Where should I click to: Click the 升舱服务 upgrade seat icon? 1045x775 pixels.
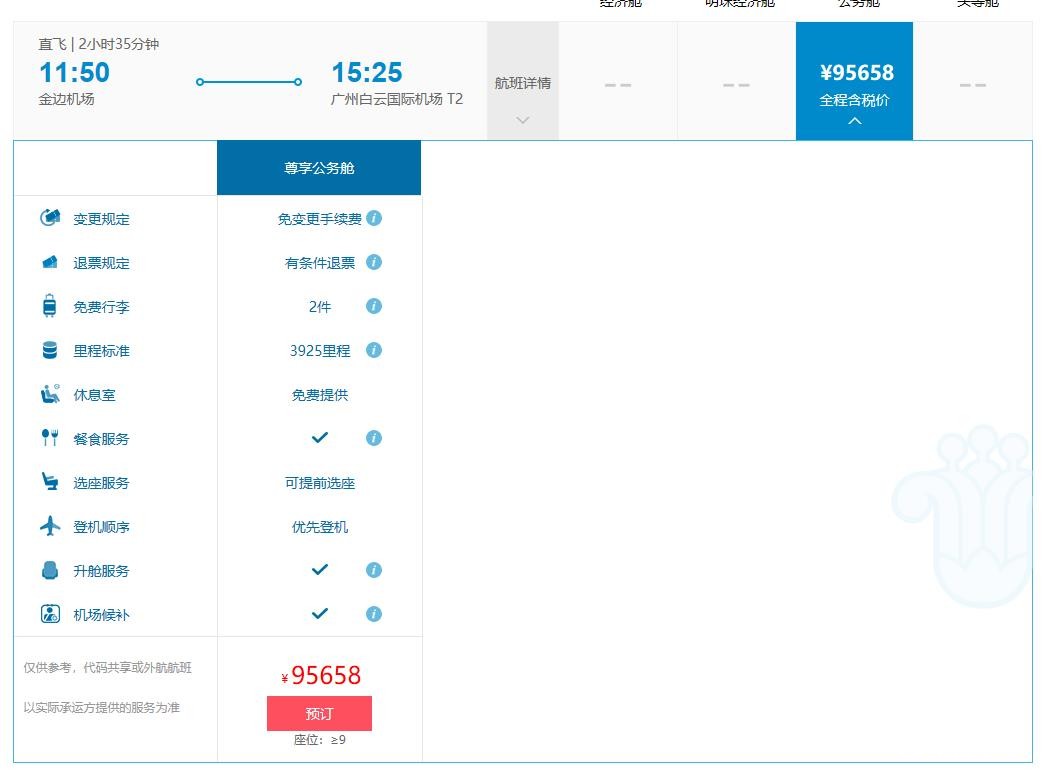(x=50, y=570)
